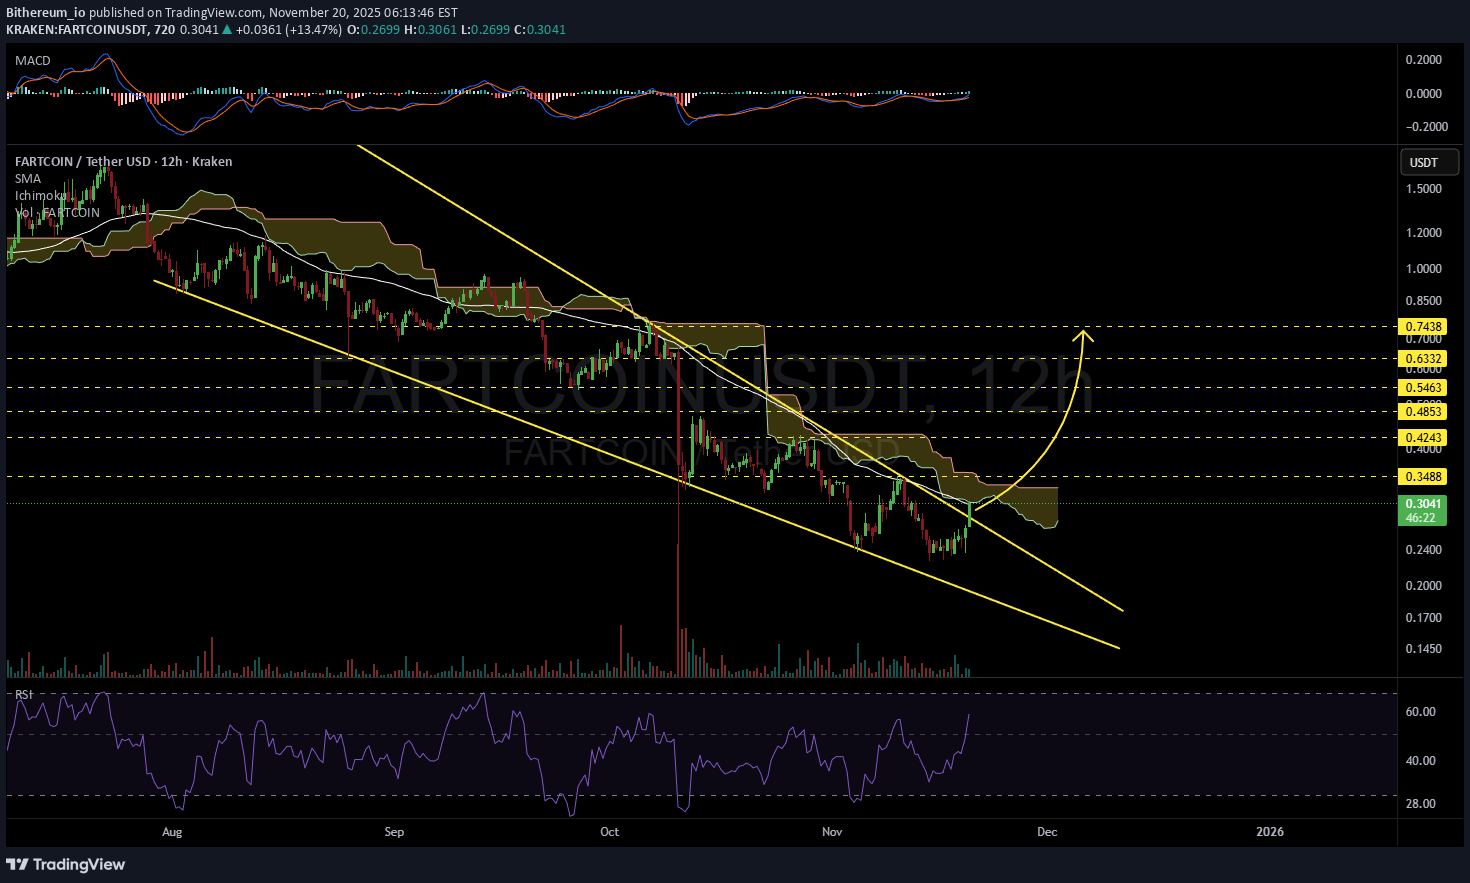This screenshot has width=1470, height=883.
Task: Select the 0.4243 price level label
Action: pos(1424,438)
